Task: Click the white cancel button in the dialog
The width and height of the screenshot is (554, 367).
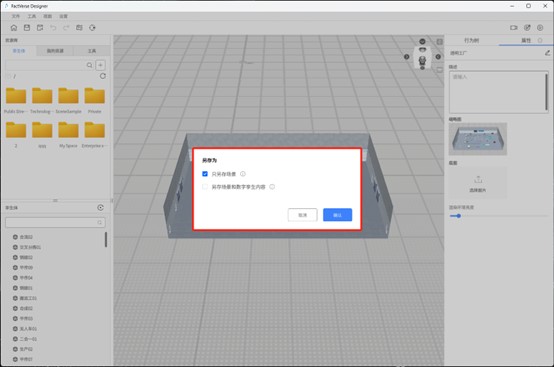Action: tap(302, 215)
